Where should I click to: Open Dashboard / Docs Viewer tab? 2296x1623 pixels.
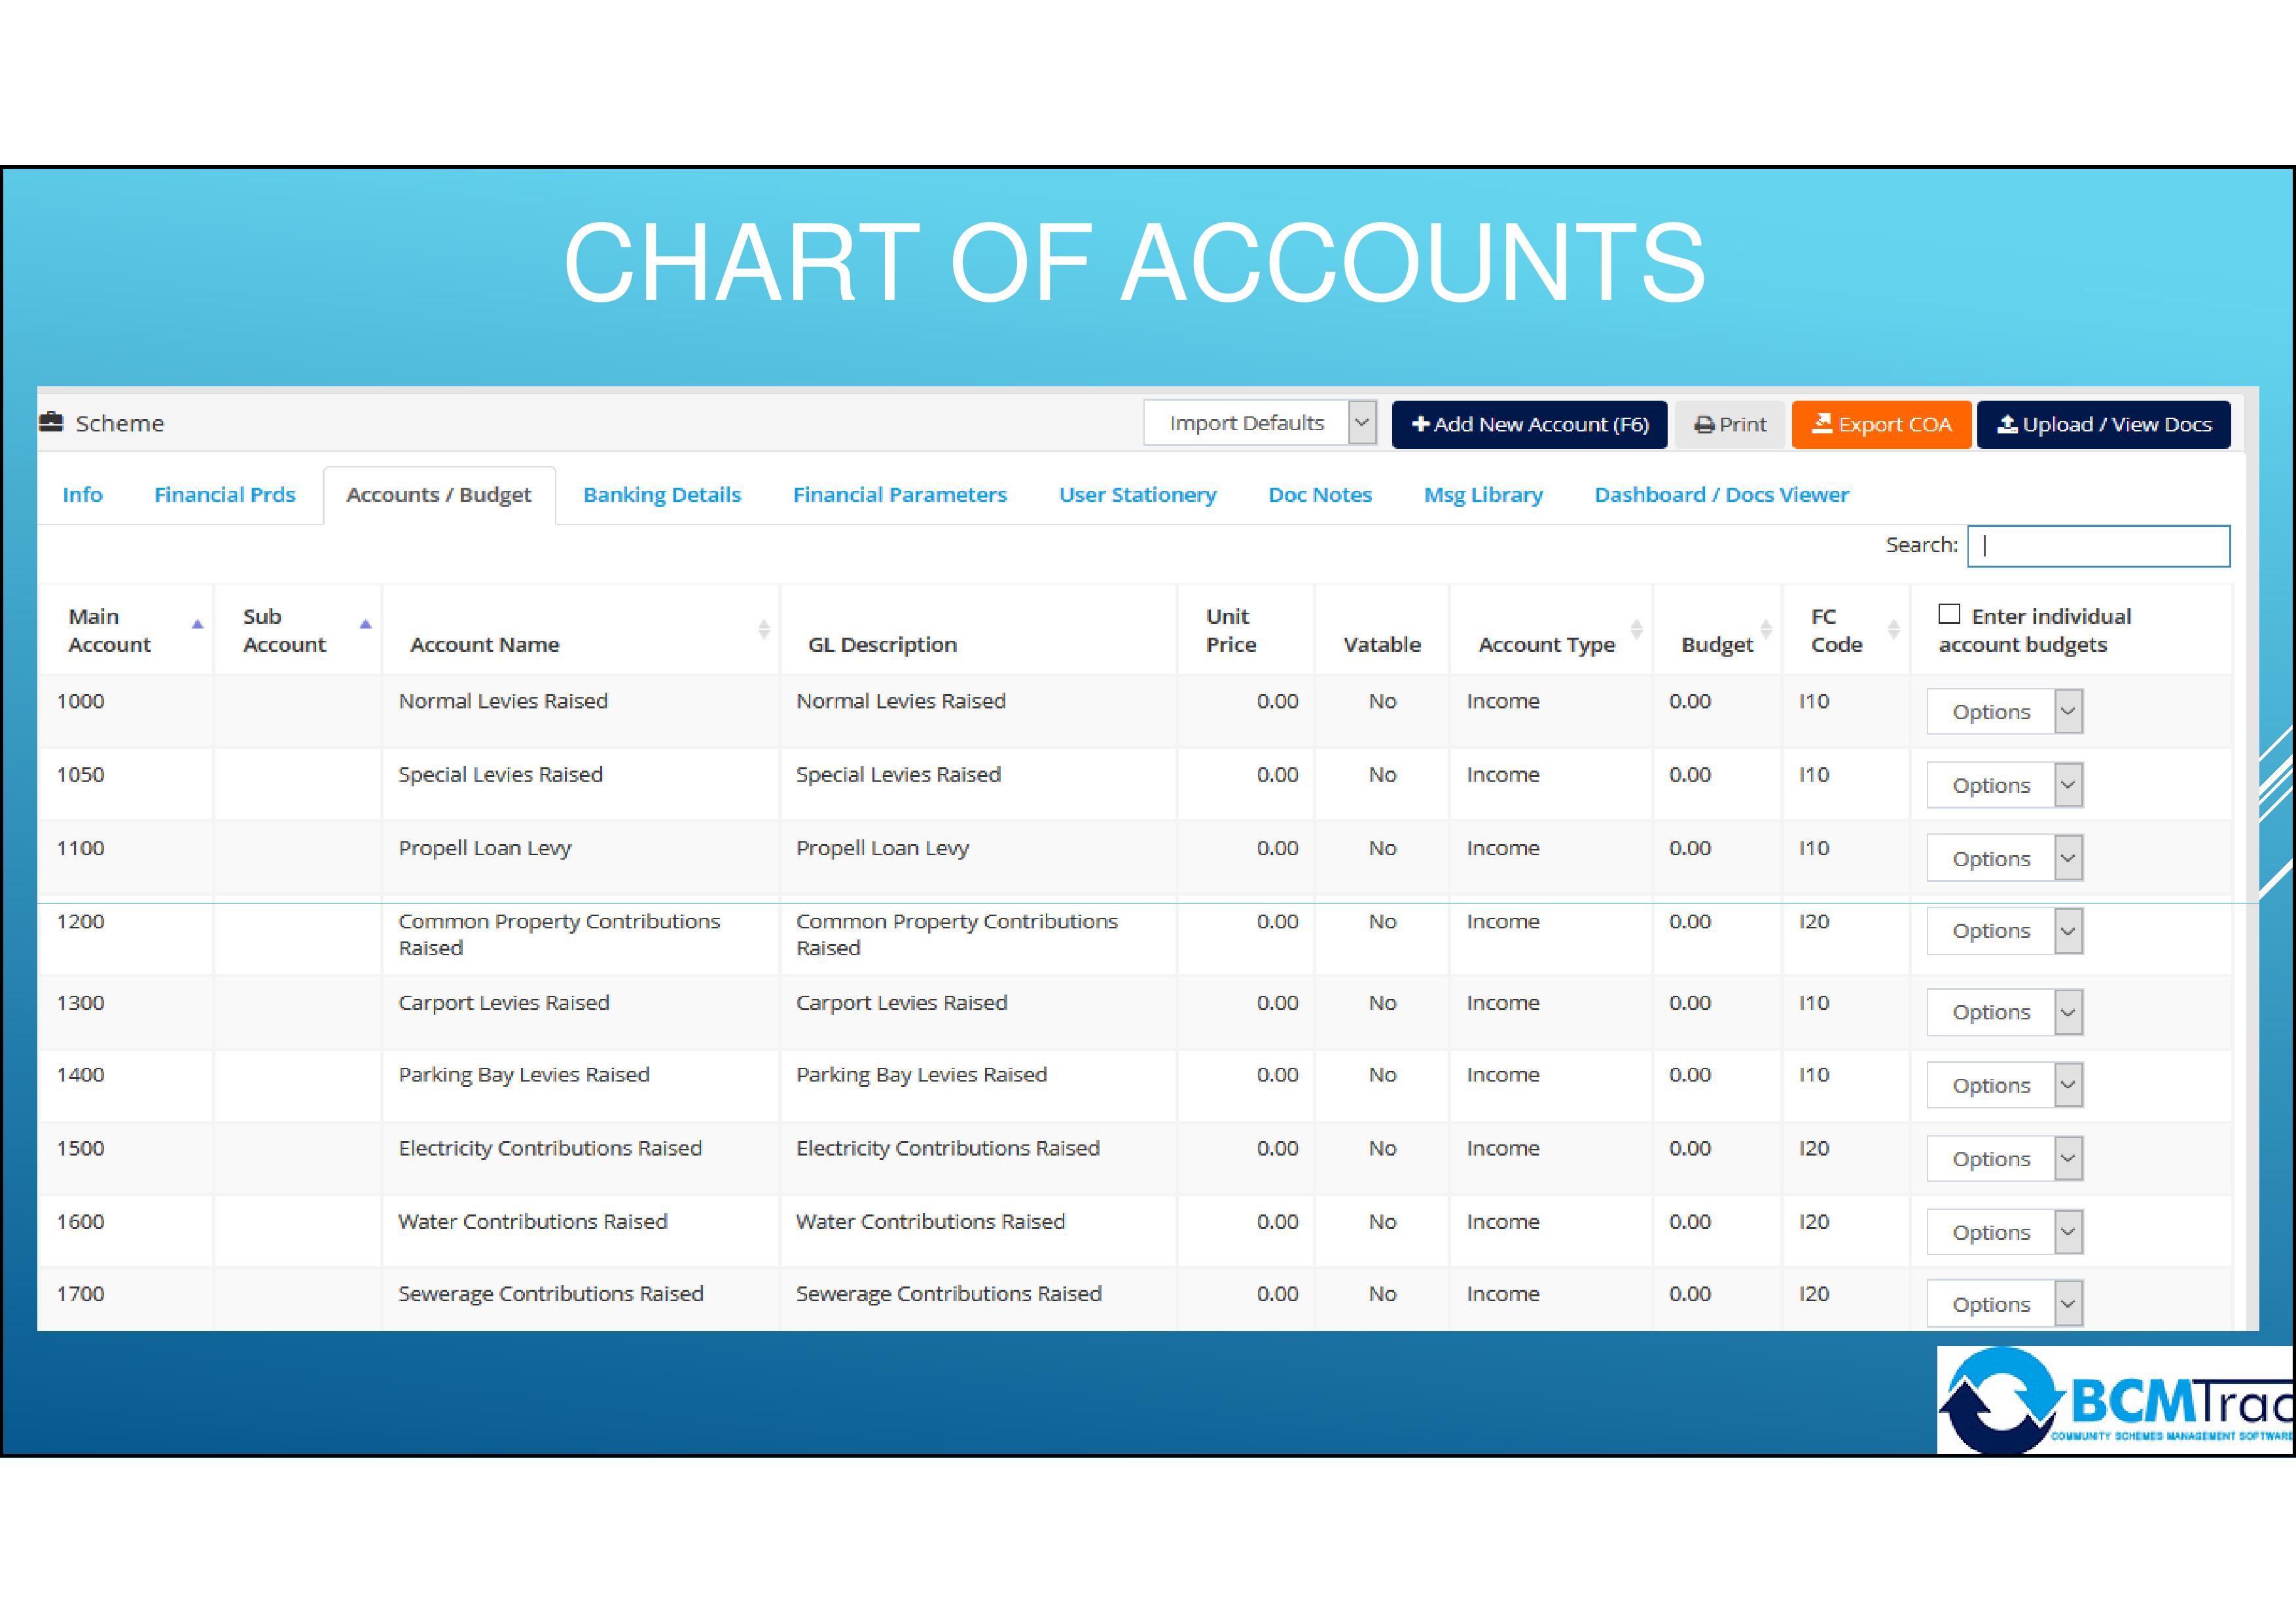point(1721,495)
